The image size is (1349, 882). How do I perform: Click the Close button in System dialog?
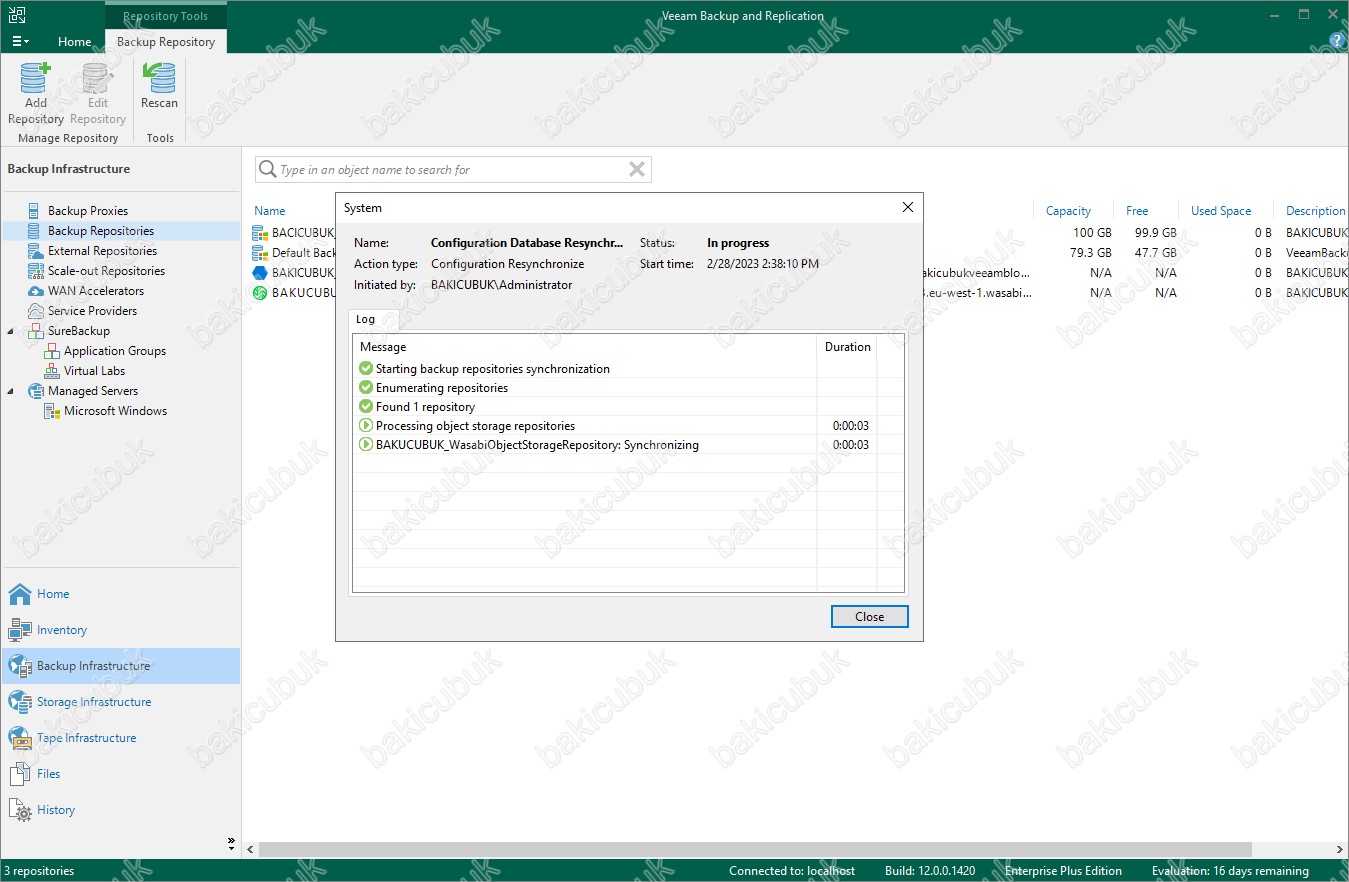point(870,617)
